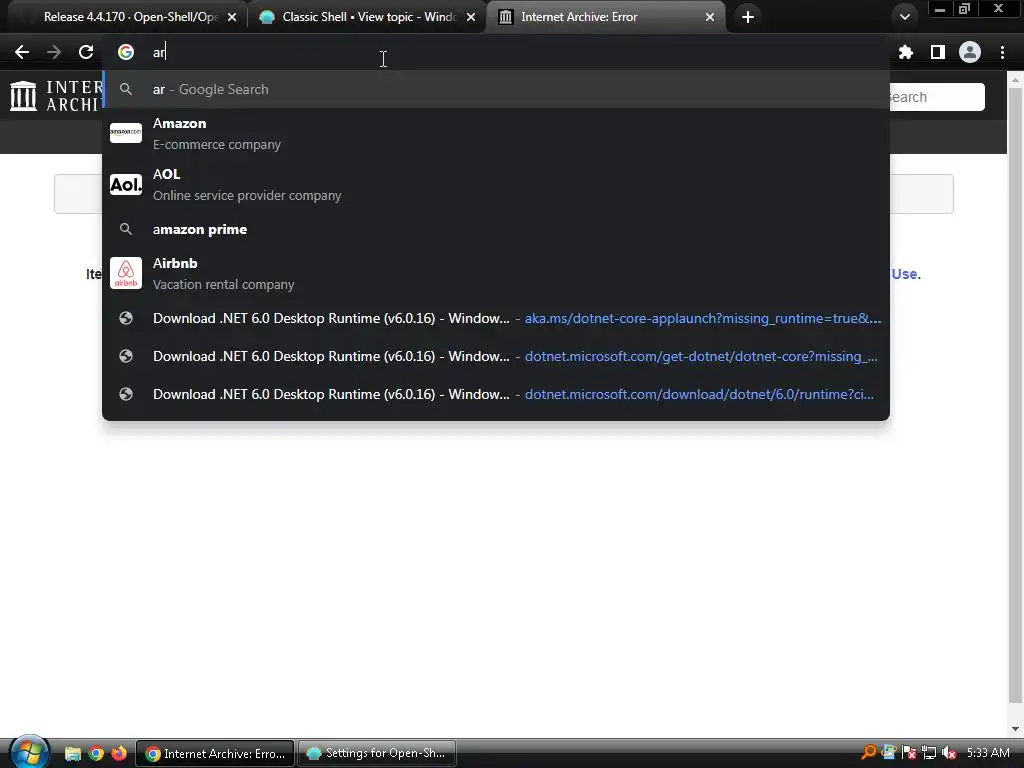
Task: Click the globe icon on the aka.ms row
Action: [x=126, y=319]
